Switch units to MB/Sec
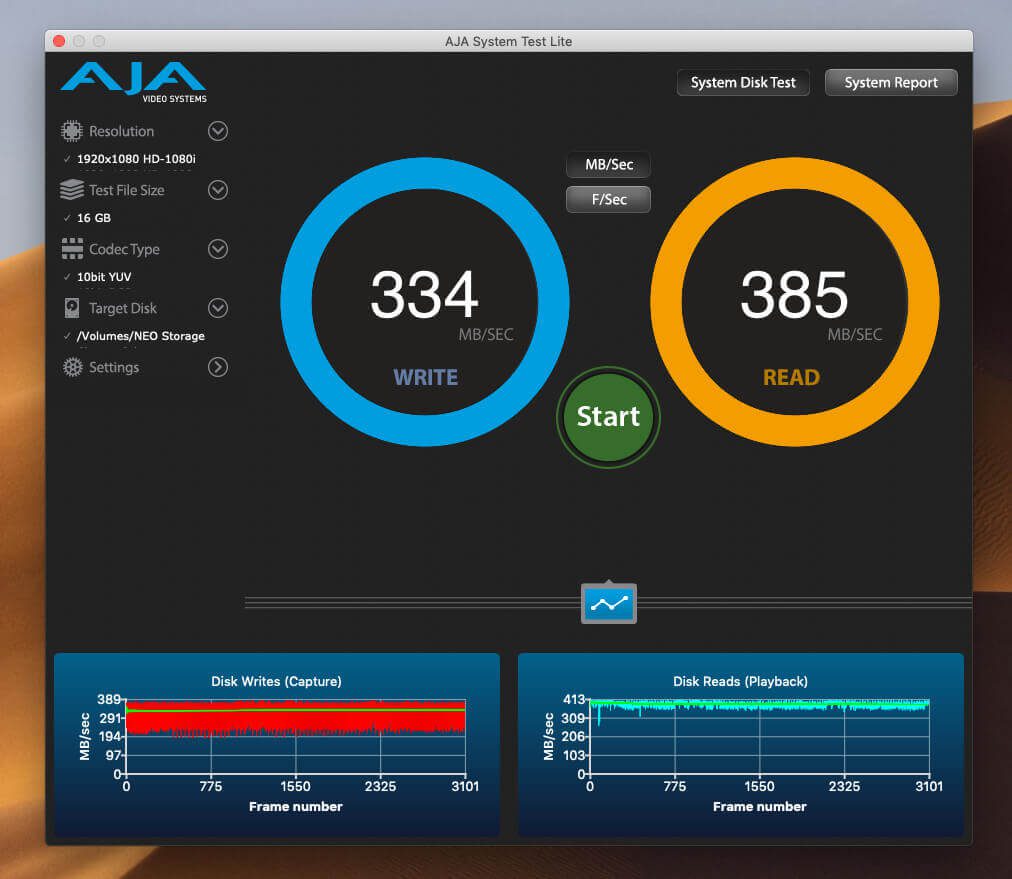Screen dimensions: 1012x879 pyautogui.click(x=609, y=165)
